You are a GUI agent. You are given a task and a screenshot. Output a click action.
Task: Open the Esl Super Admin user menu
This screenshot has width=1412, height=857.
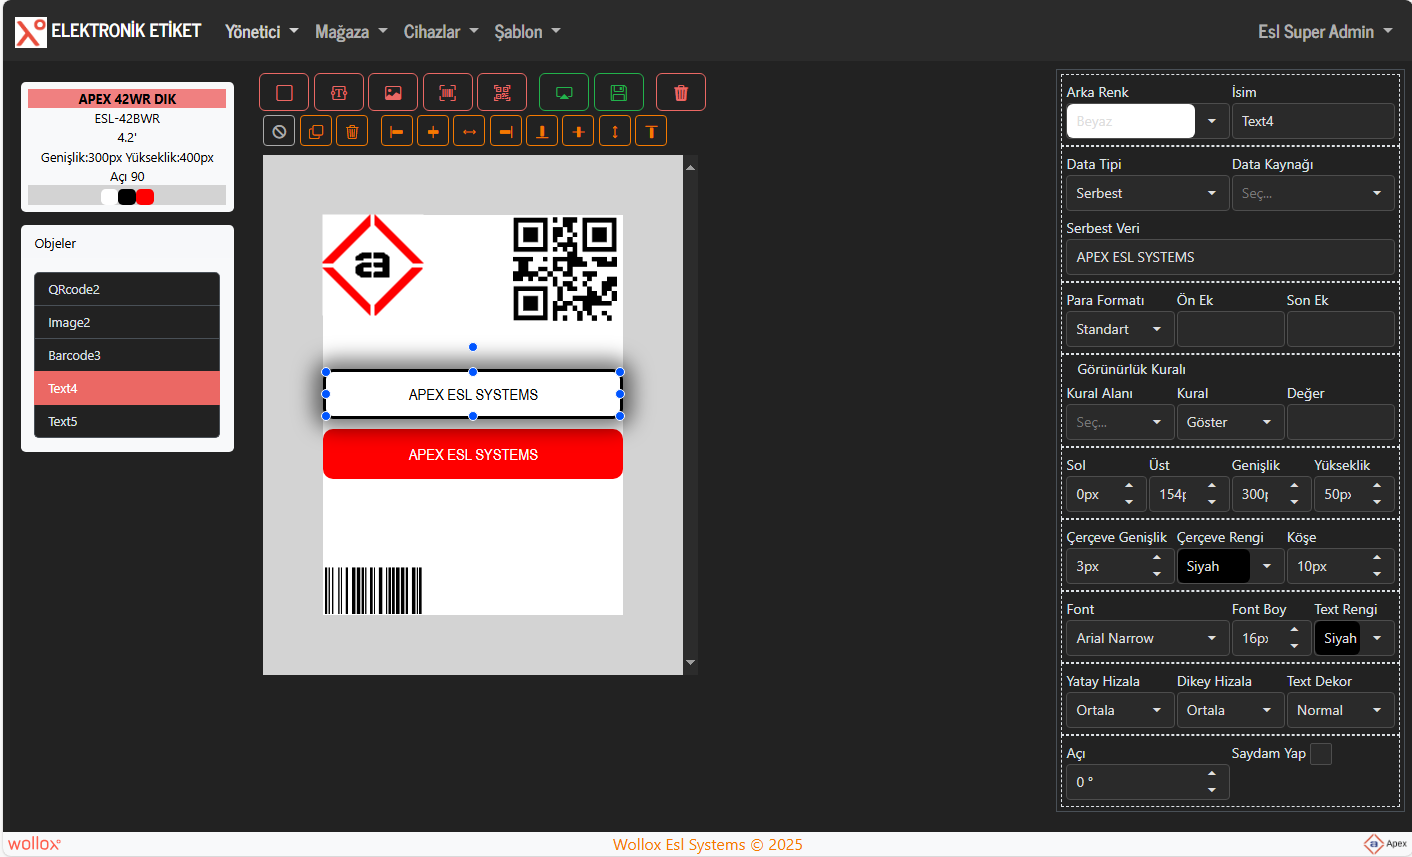1325,32
